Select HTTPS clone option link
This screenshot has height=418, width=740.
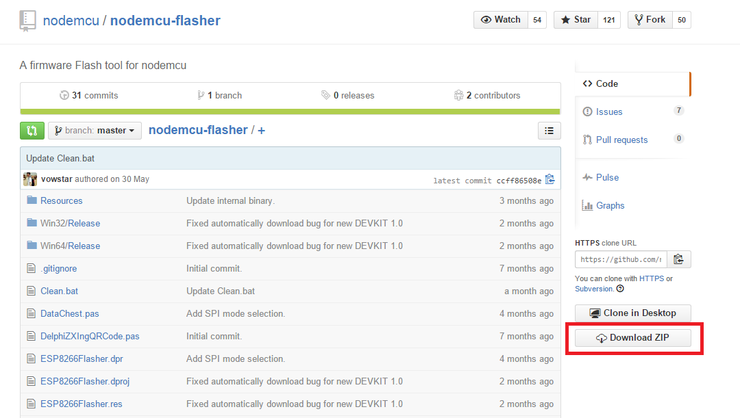(651, 278)
